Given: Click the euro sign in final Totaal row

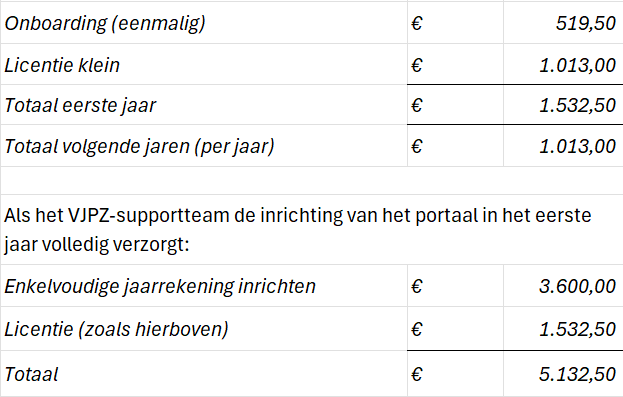Looking at the screenshot, I should (416, 374).
